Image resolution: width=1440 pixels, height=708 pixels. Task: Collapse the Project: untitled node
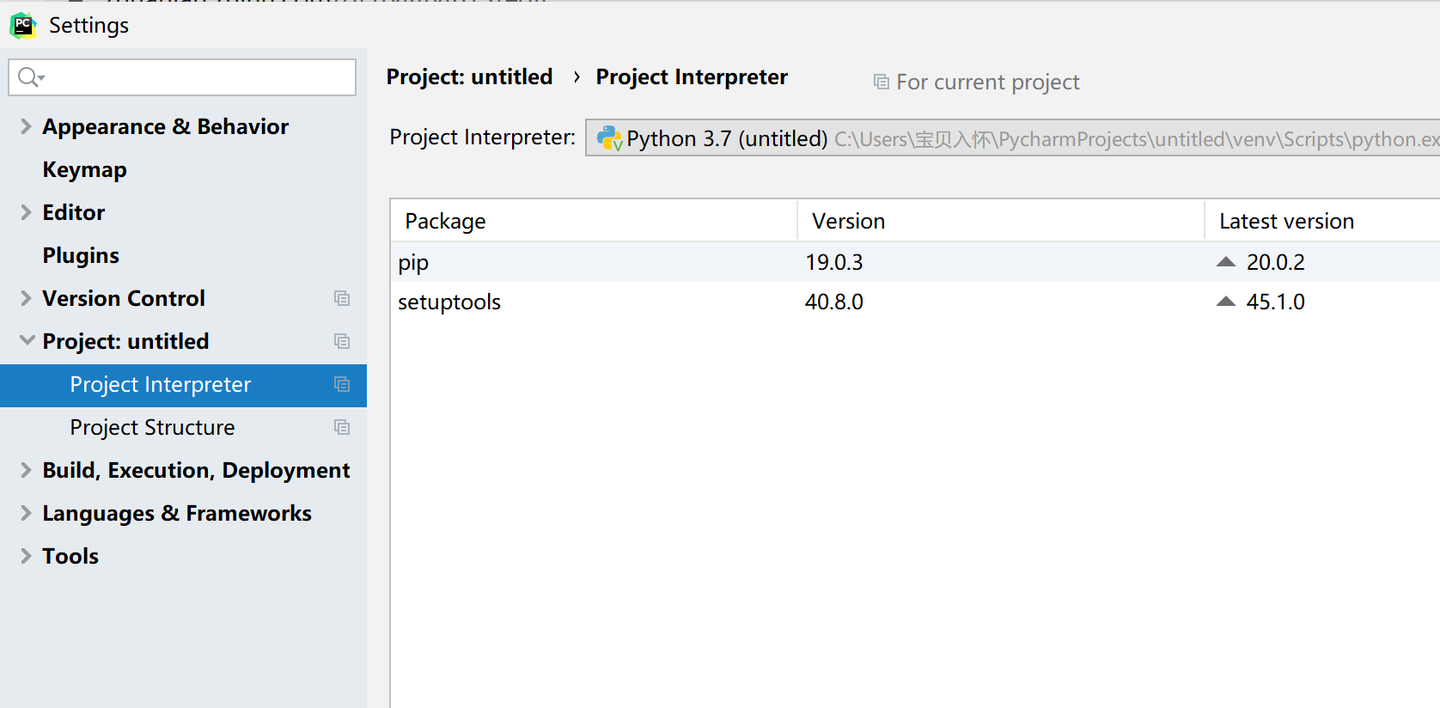(26, 341)
